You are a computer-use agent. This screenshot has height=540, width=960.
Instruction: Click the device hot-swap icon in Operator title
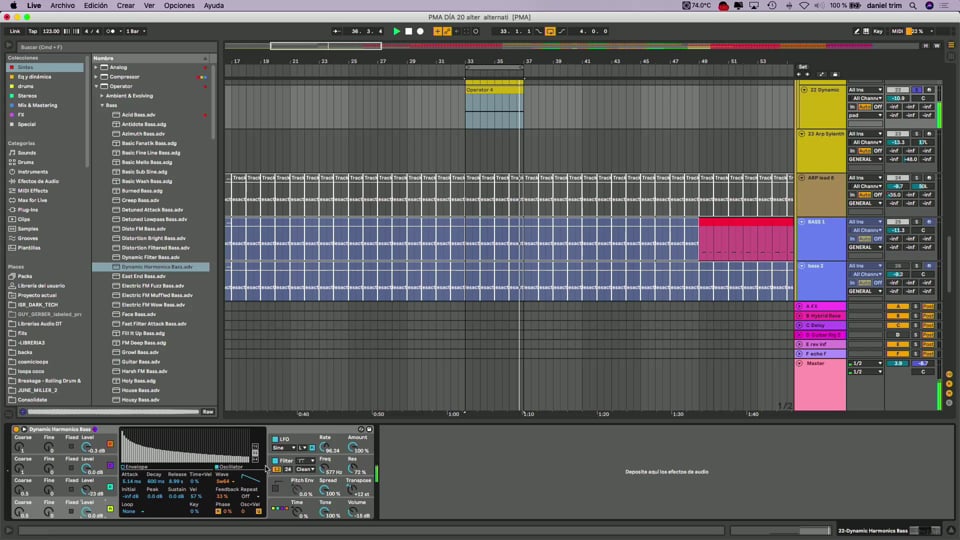coord(361,429)
